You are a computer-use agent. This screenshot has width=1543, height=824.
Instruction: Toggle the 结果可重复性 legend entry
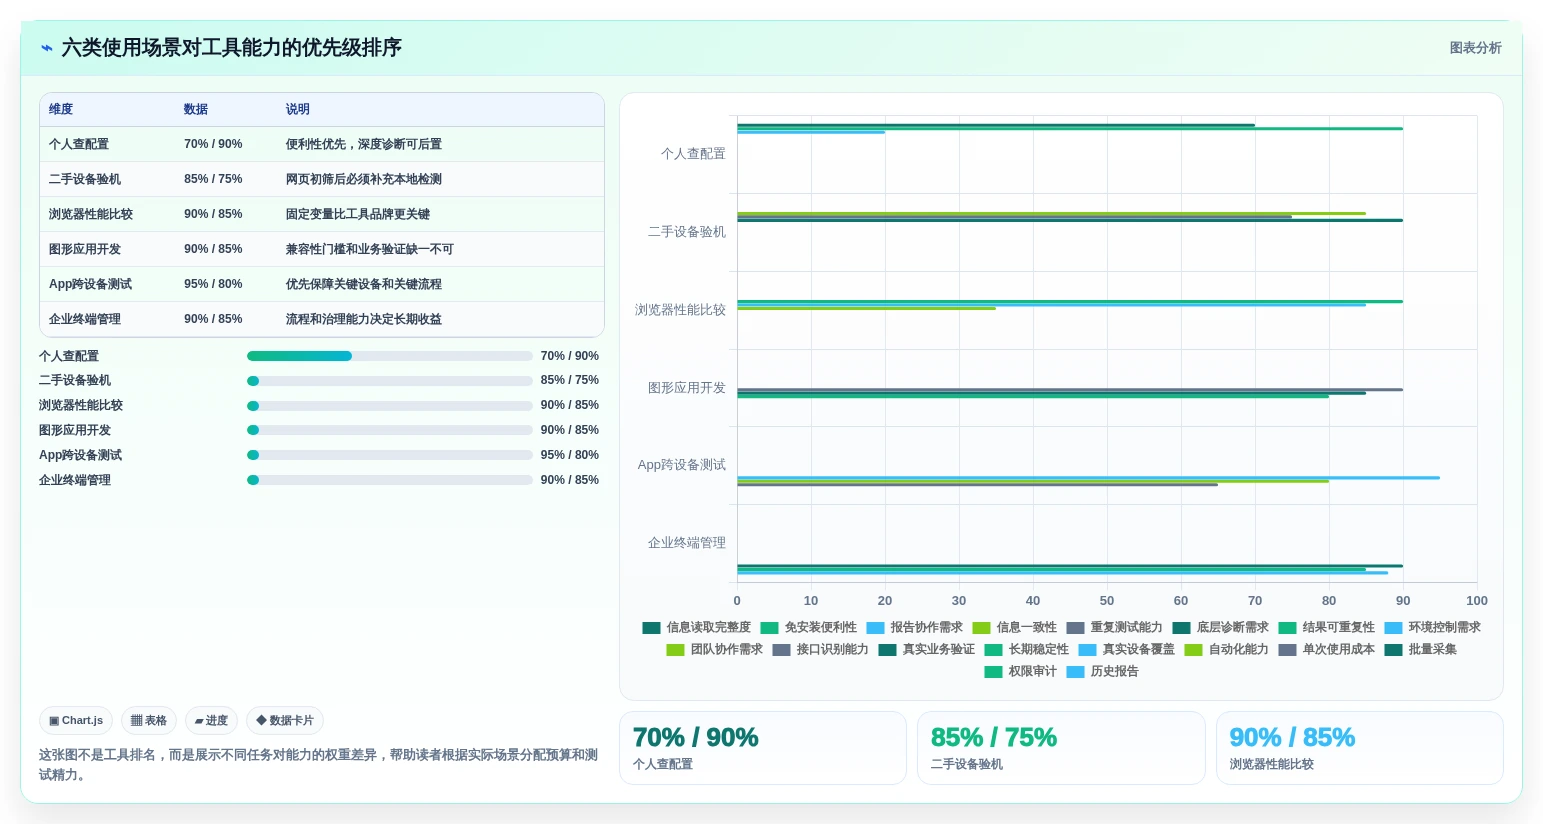(x=1326, y=627)
